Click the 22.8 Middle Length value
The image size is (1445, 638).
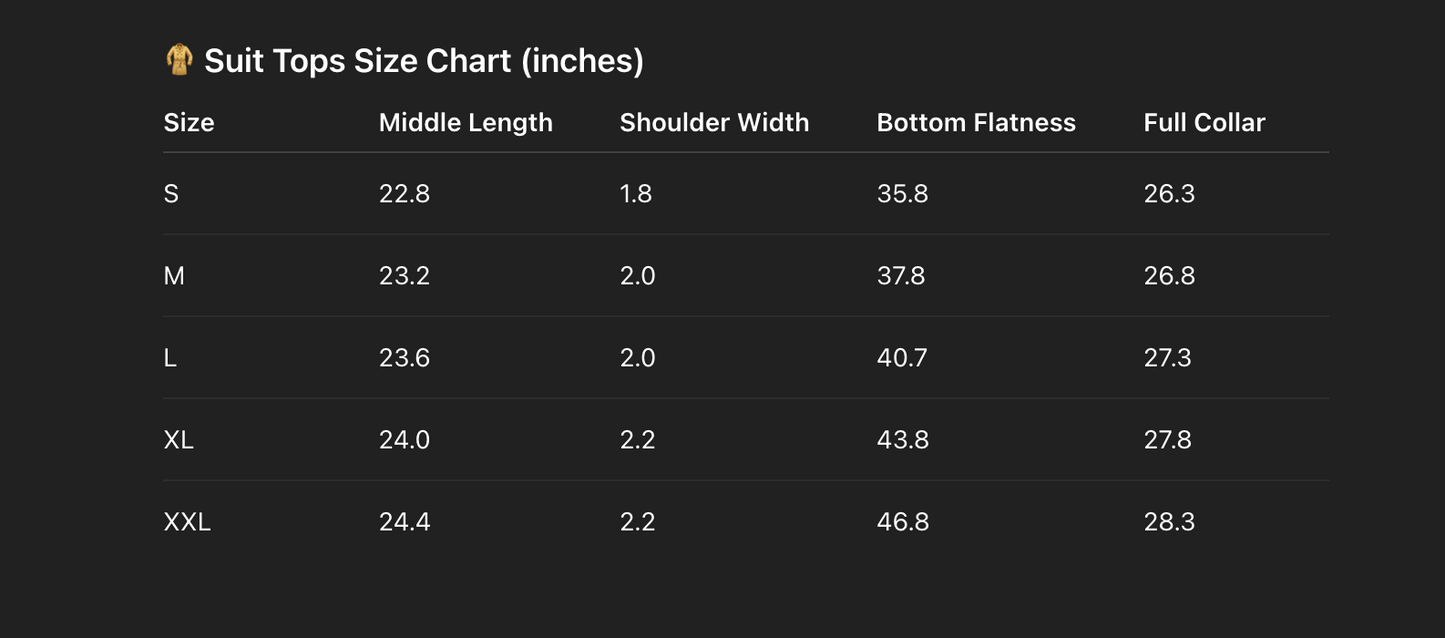tap(404, 193)
